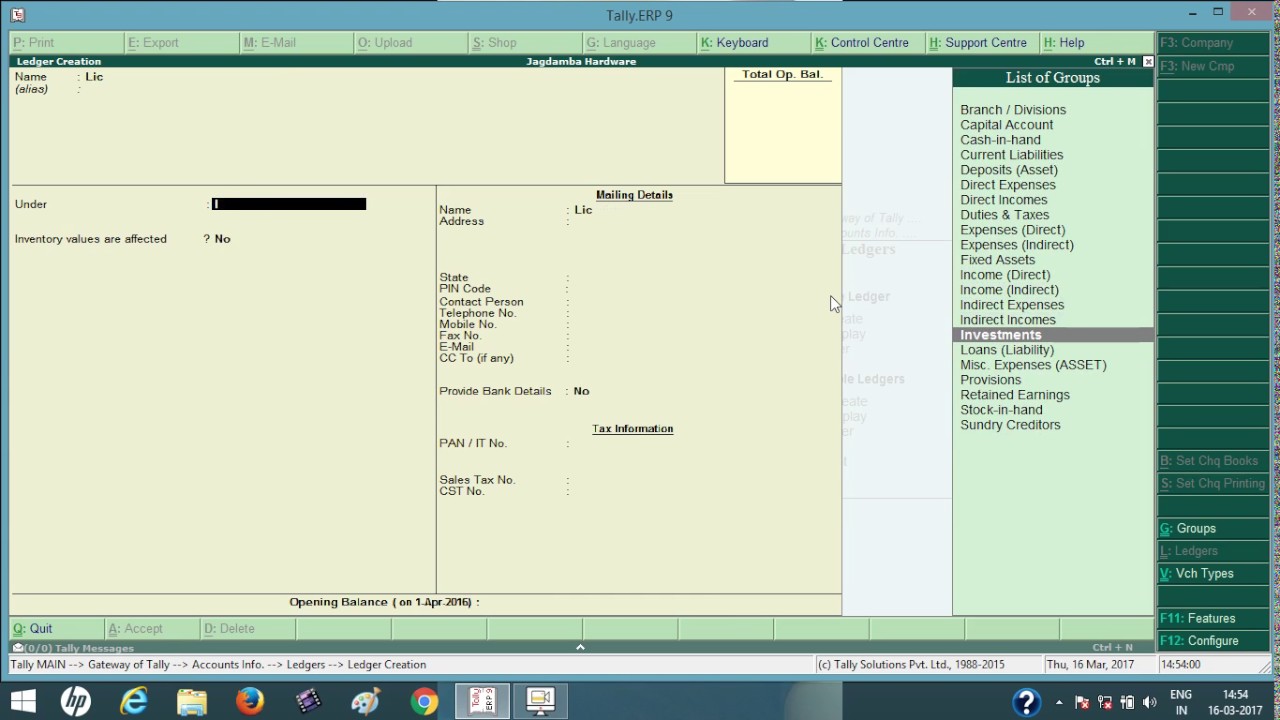This screenshot has height=720, width=1280.
Task: Click the blue help question mark tray icon
Action: tap(1027, 702)
